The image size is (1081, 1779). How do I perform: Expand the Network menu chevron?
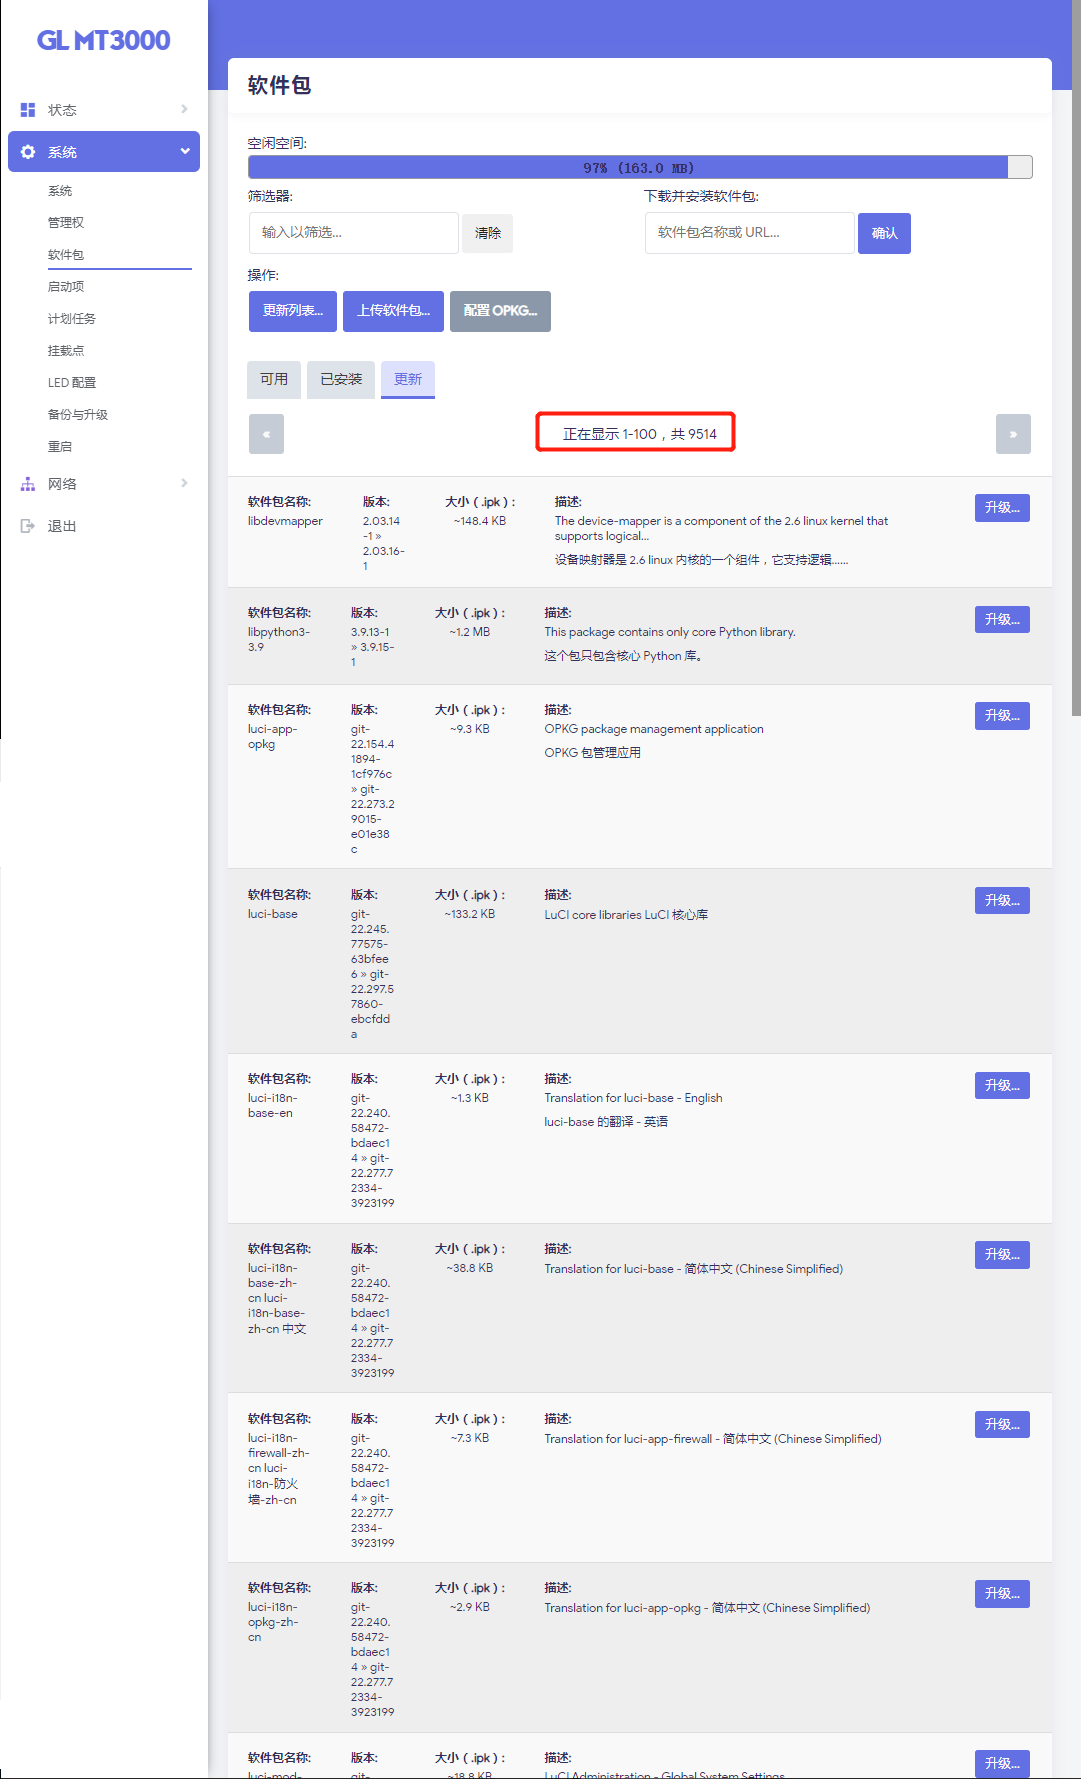[184, 483]
